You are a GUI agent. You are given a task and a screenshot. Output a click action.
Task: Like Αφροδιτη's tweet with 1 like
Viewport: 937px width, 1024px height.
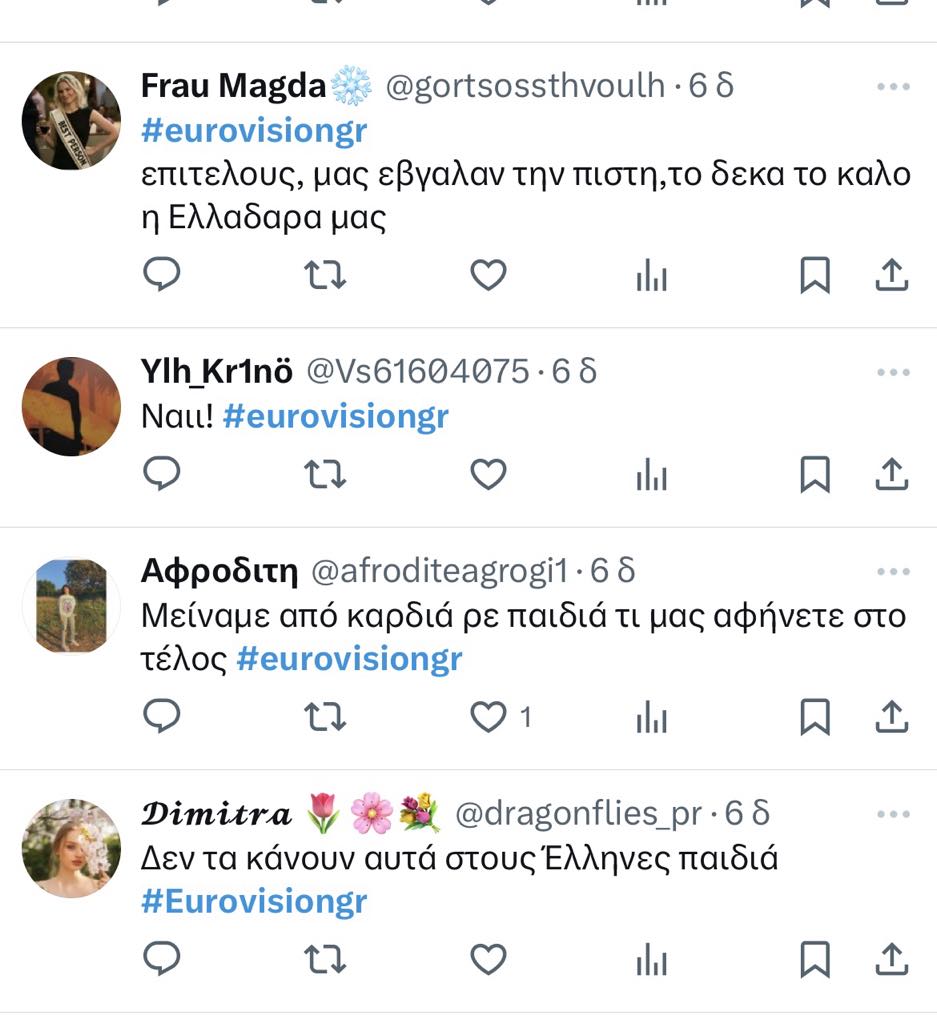tap(488, 716)
